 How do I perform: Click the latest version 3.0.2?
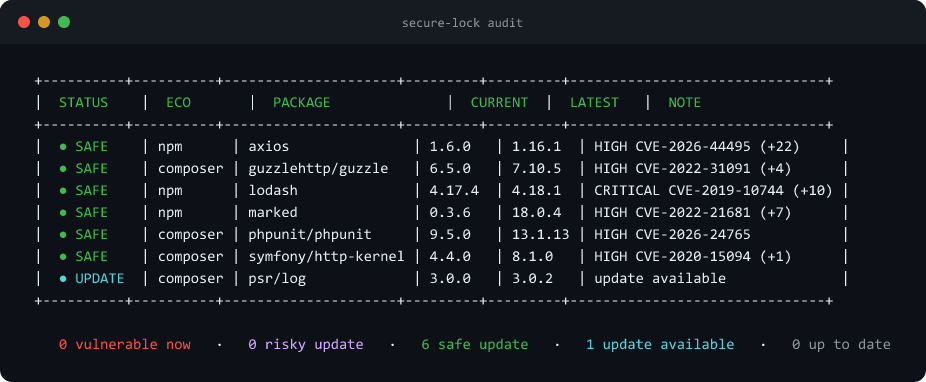tap(533, 279)
